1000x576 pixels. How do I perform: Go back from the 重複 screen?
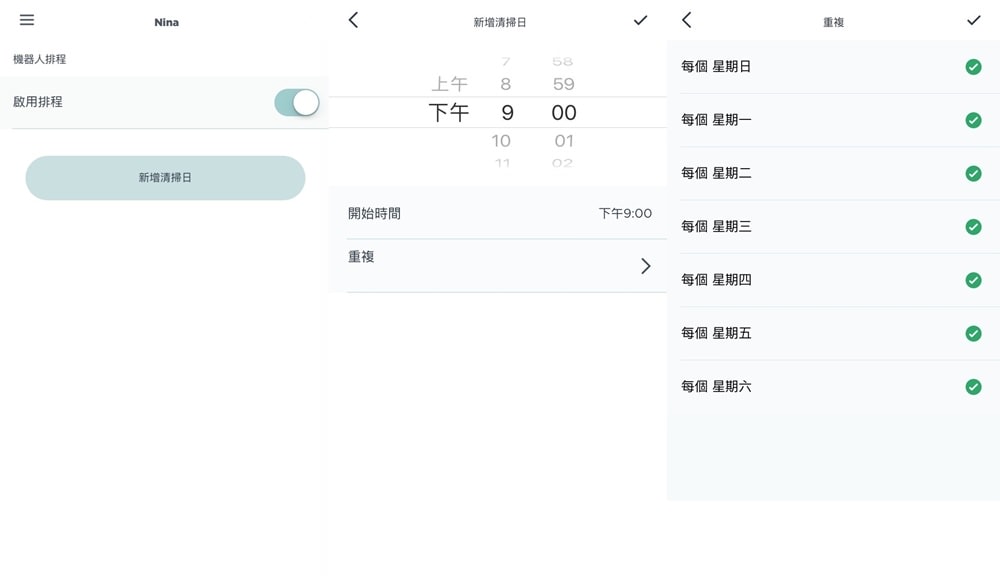point(687,20)
